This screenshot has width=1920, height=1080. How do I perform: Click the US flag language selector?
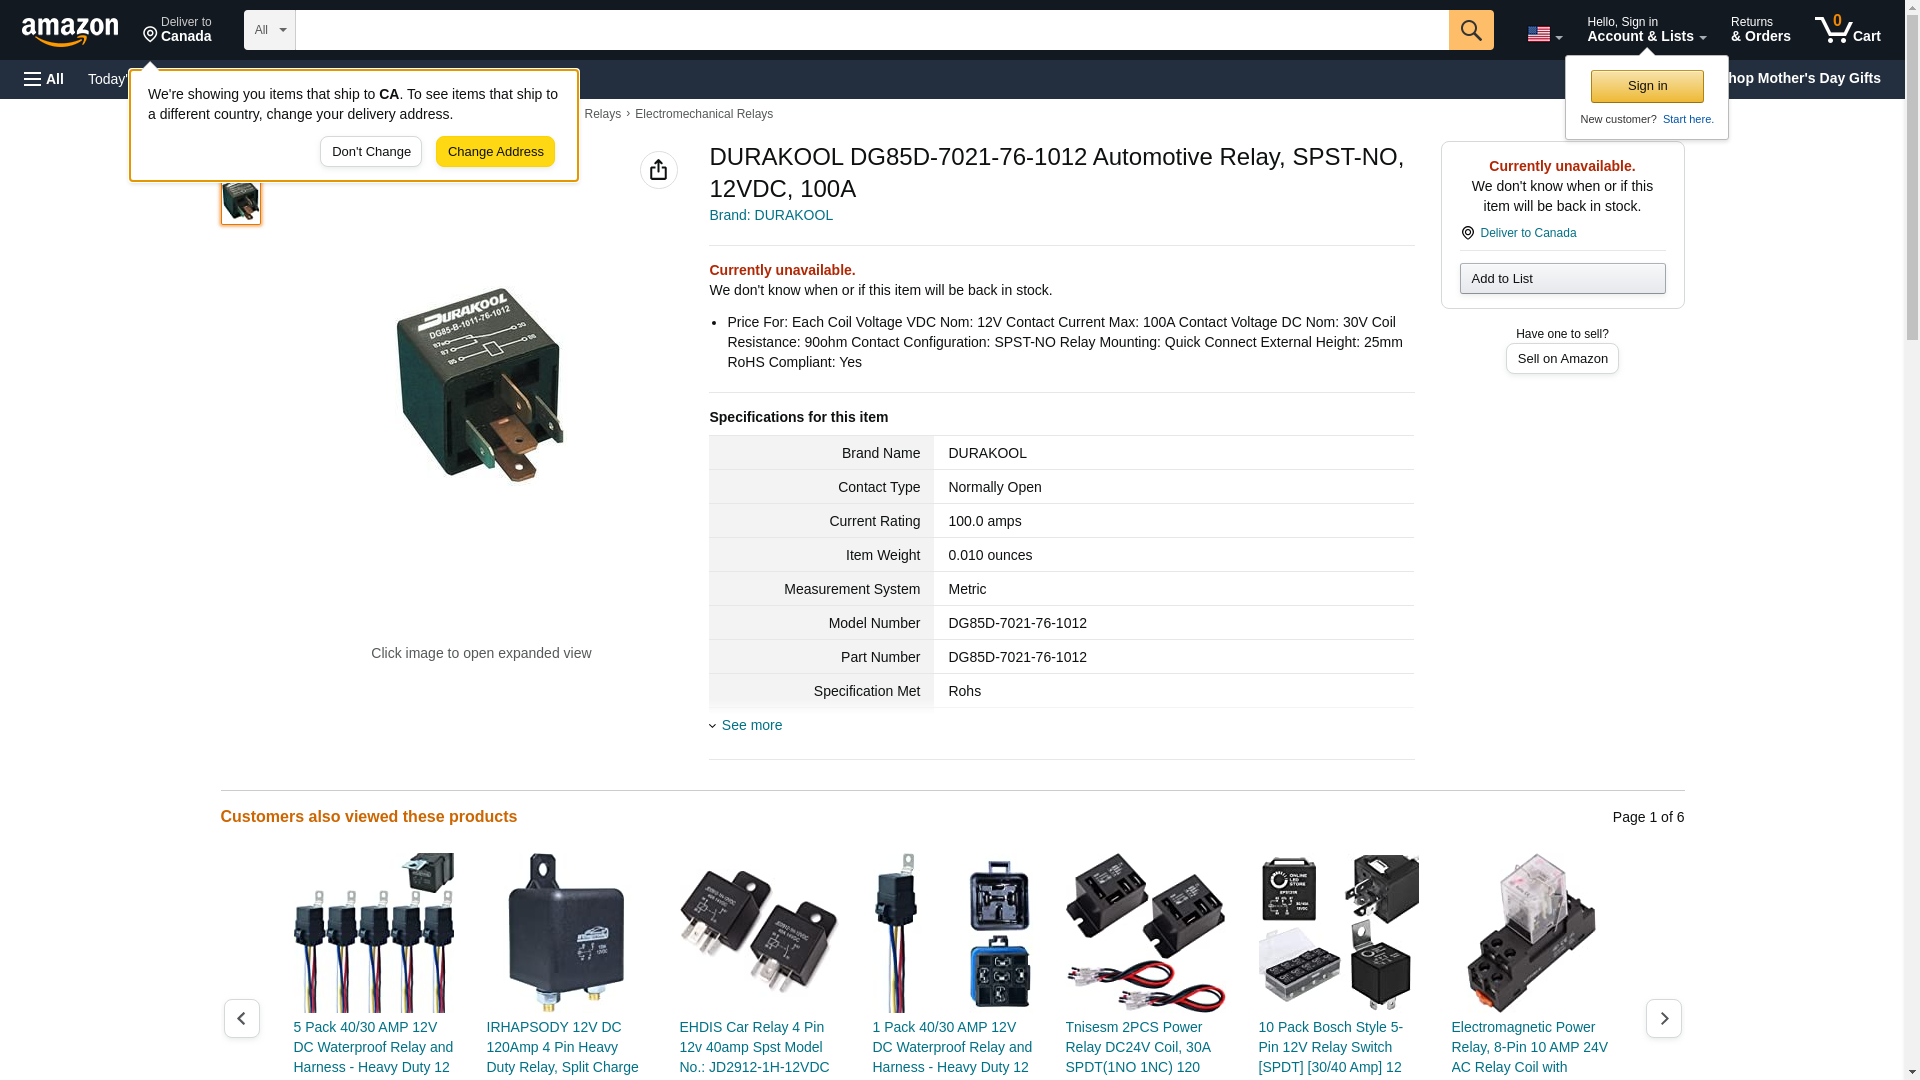coord(1544,34)
